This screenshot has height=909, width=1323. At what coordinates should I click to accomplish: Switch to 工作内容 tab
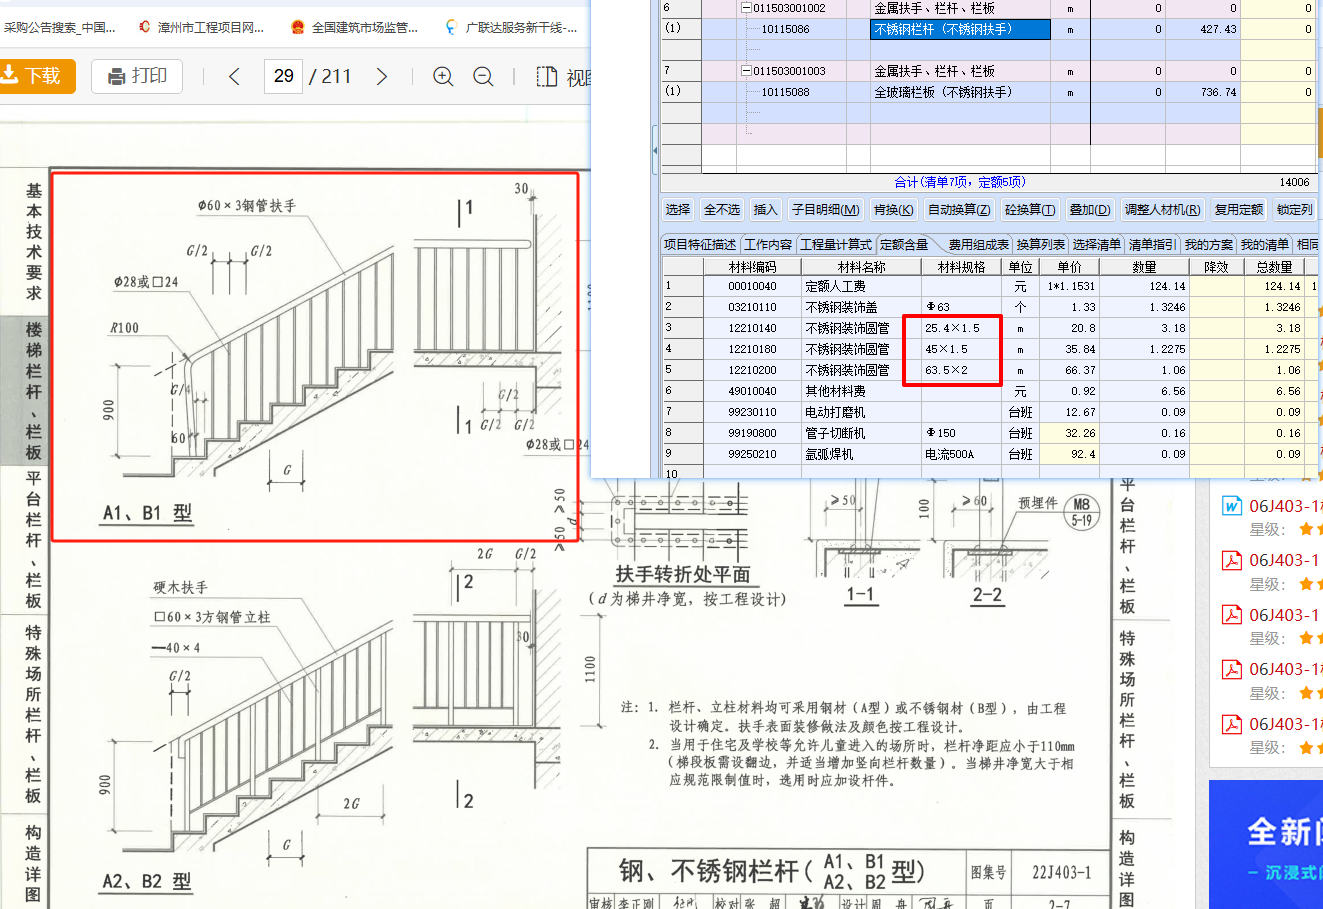pos(768,244)
